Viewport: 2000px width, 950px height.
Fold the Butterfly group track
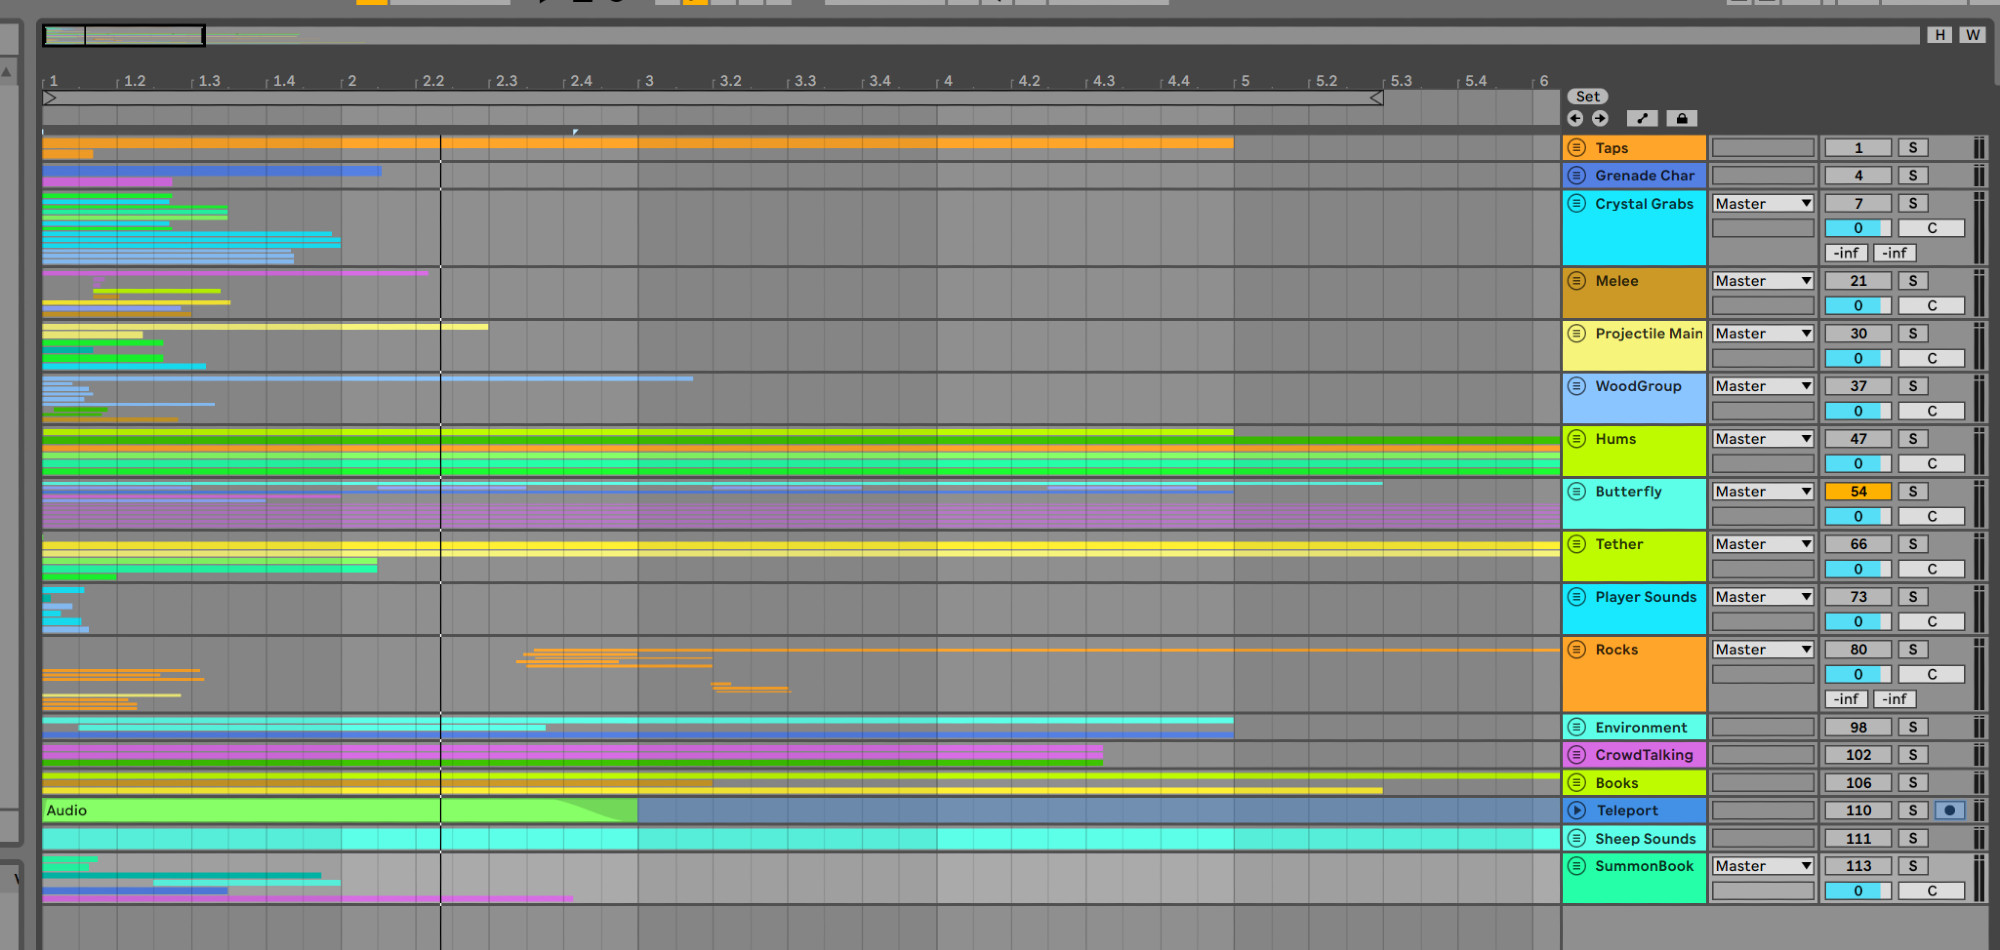click(1577, 491)
